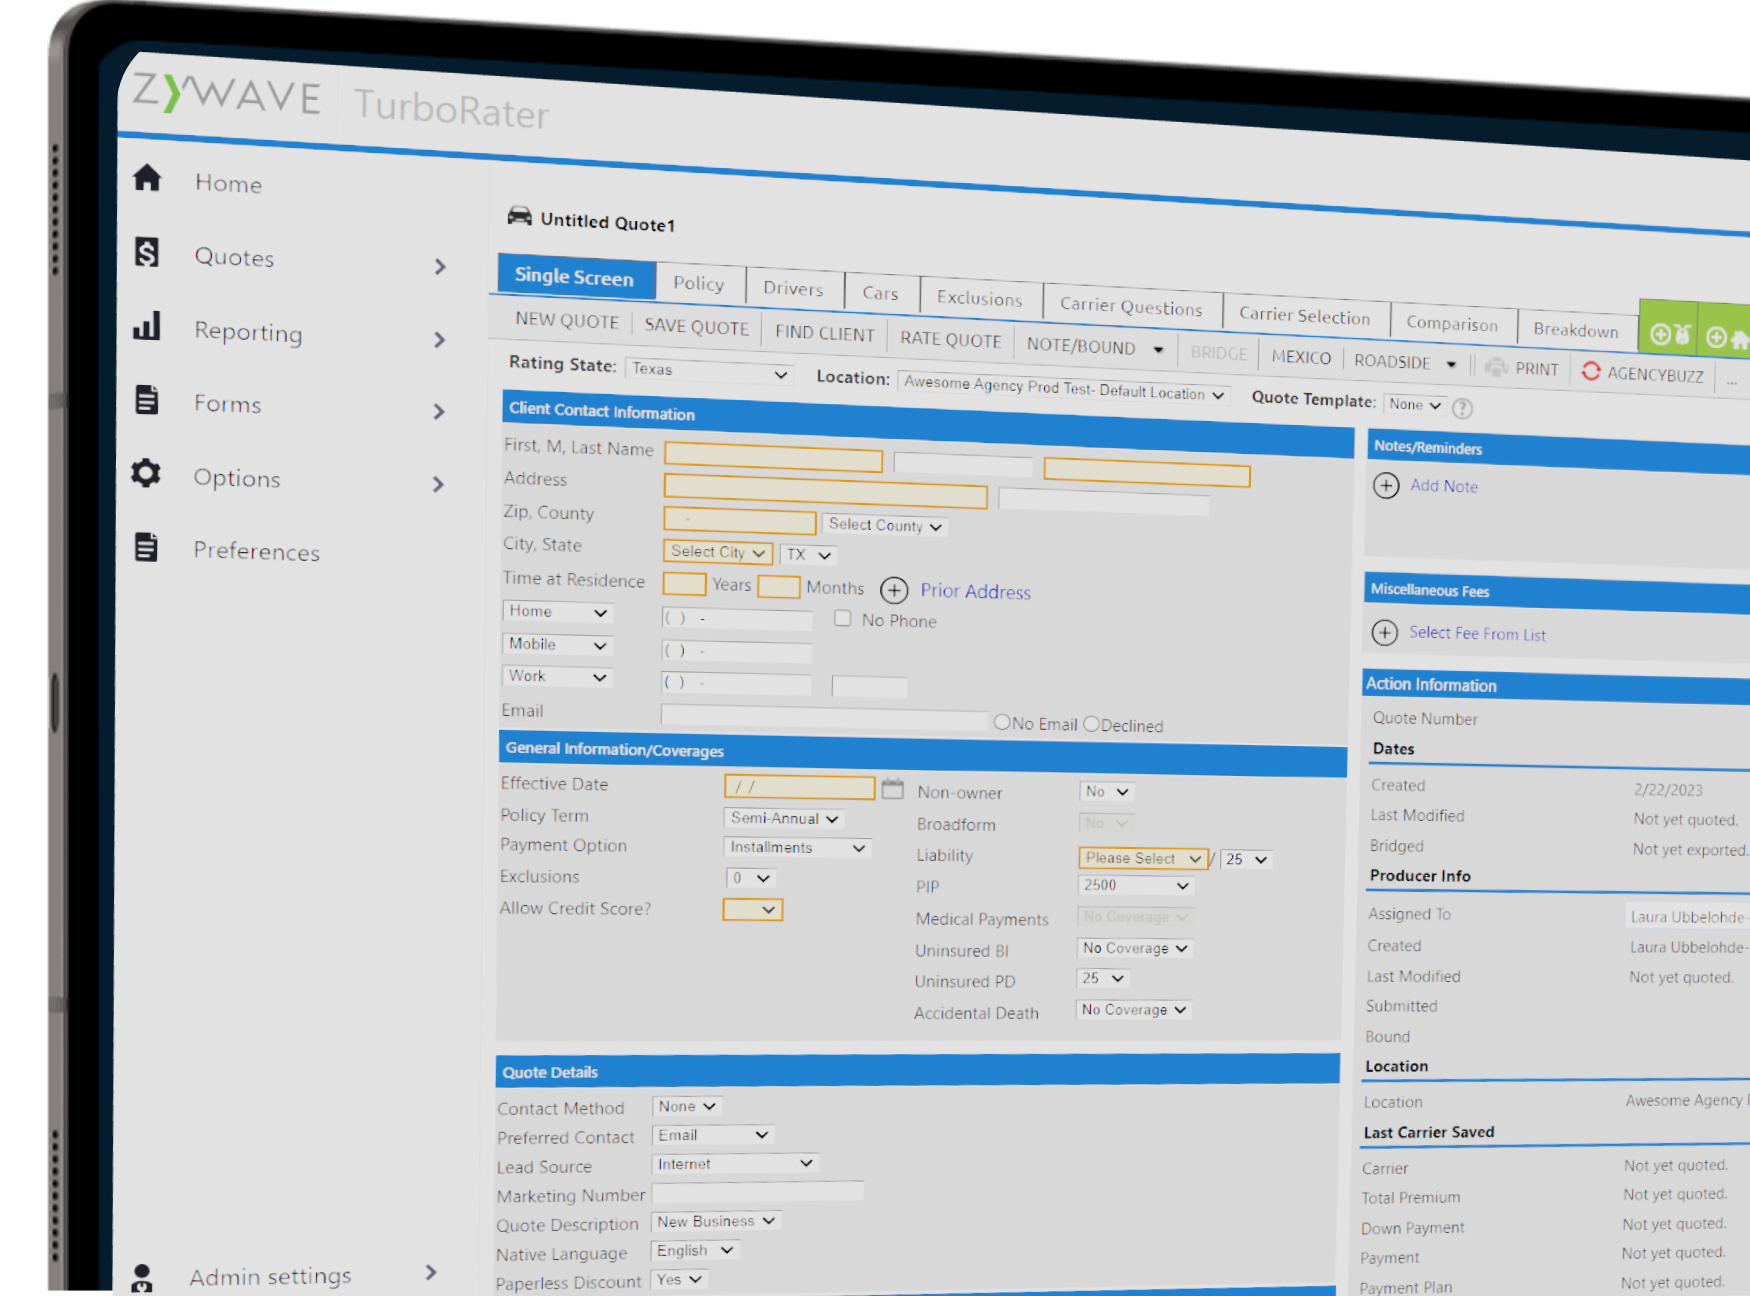Viewport: 1750px width, 1296px height.
Task: Click the Email input field
Action: (x=823, y=717)
